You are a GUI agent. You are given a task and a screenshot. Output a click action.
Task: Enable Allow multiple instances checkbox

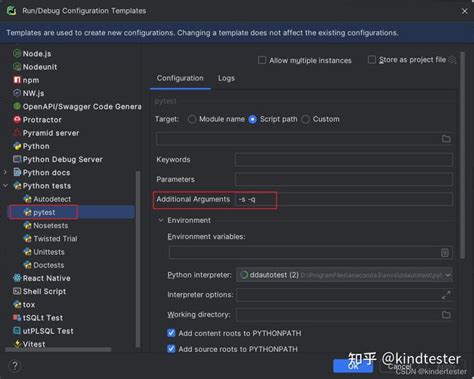(262, 60)
